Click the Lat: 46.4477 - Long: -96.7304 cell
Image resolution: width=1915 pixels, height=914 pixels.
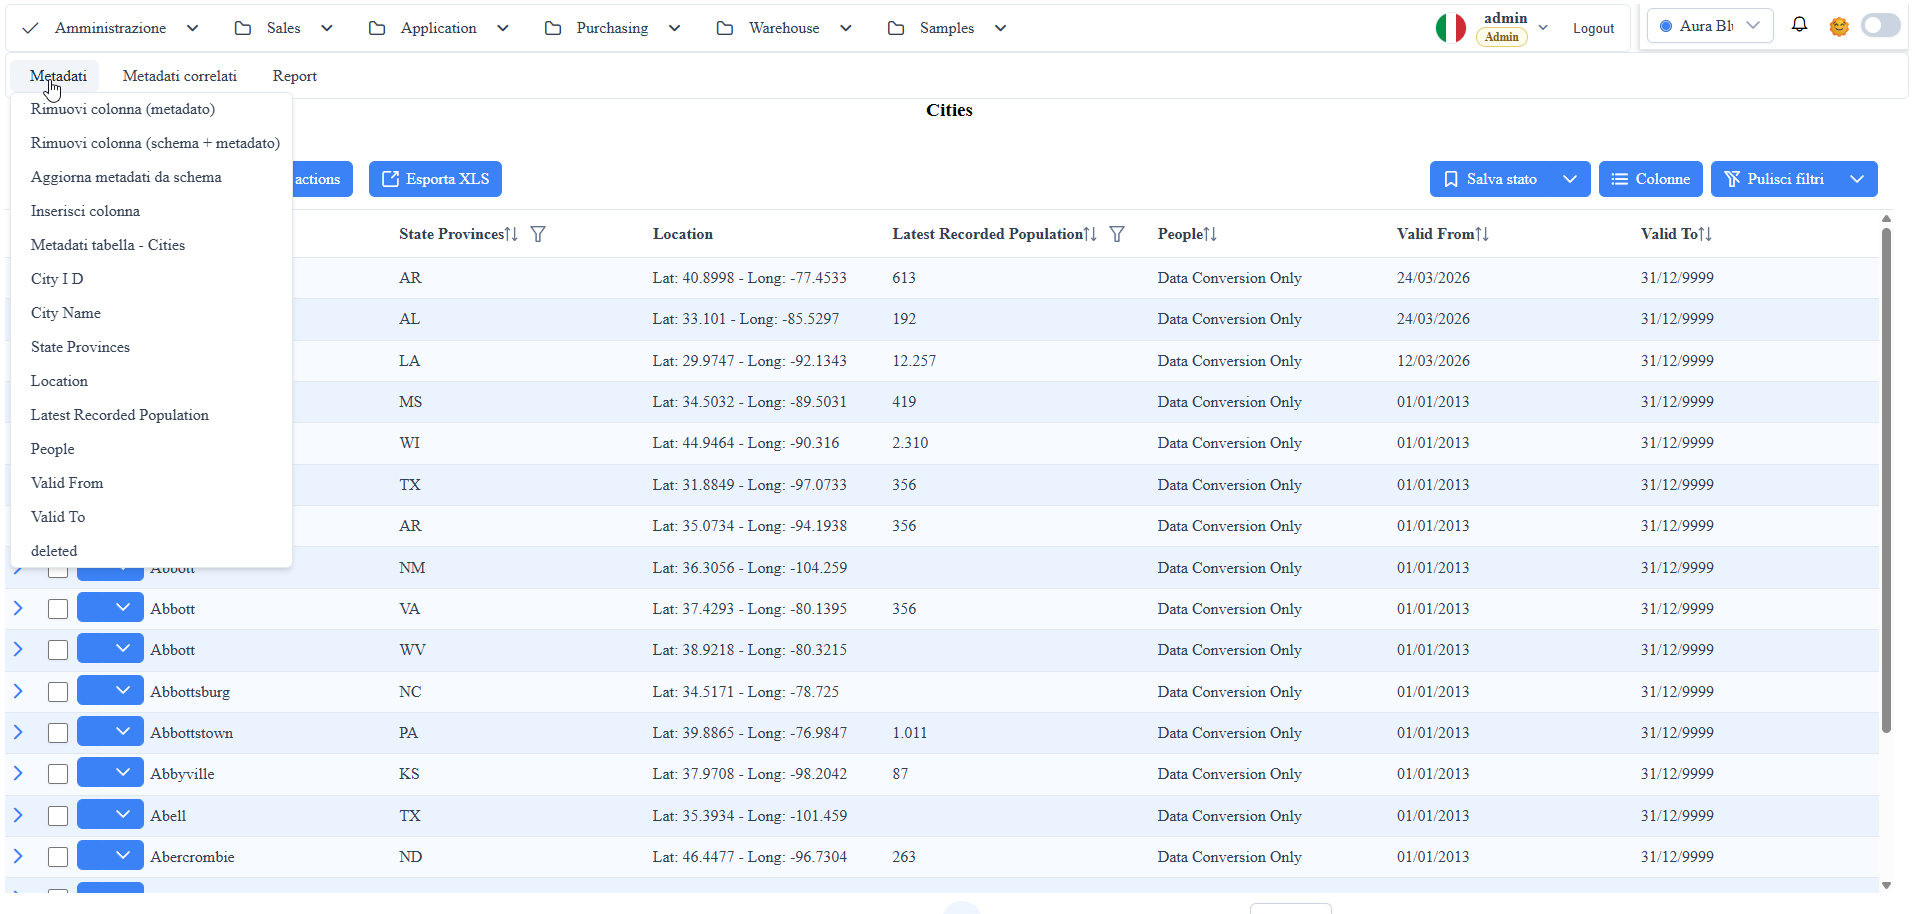750,857
